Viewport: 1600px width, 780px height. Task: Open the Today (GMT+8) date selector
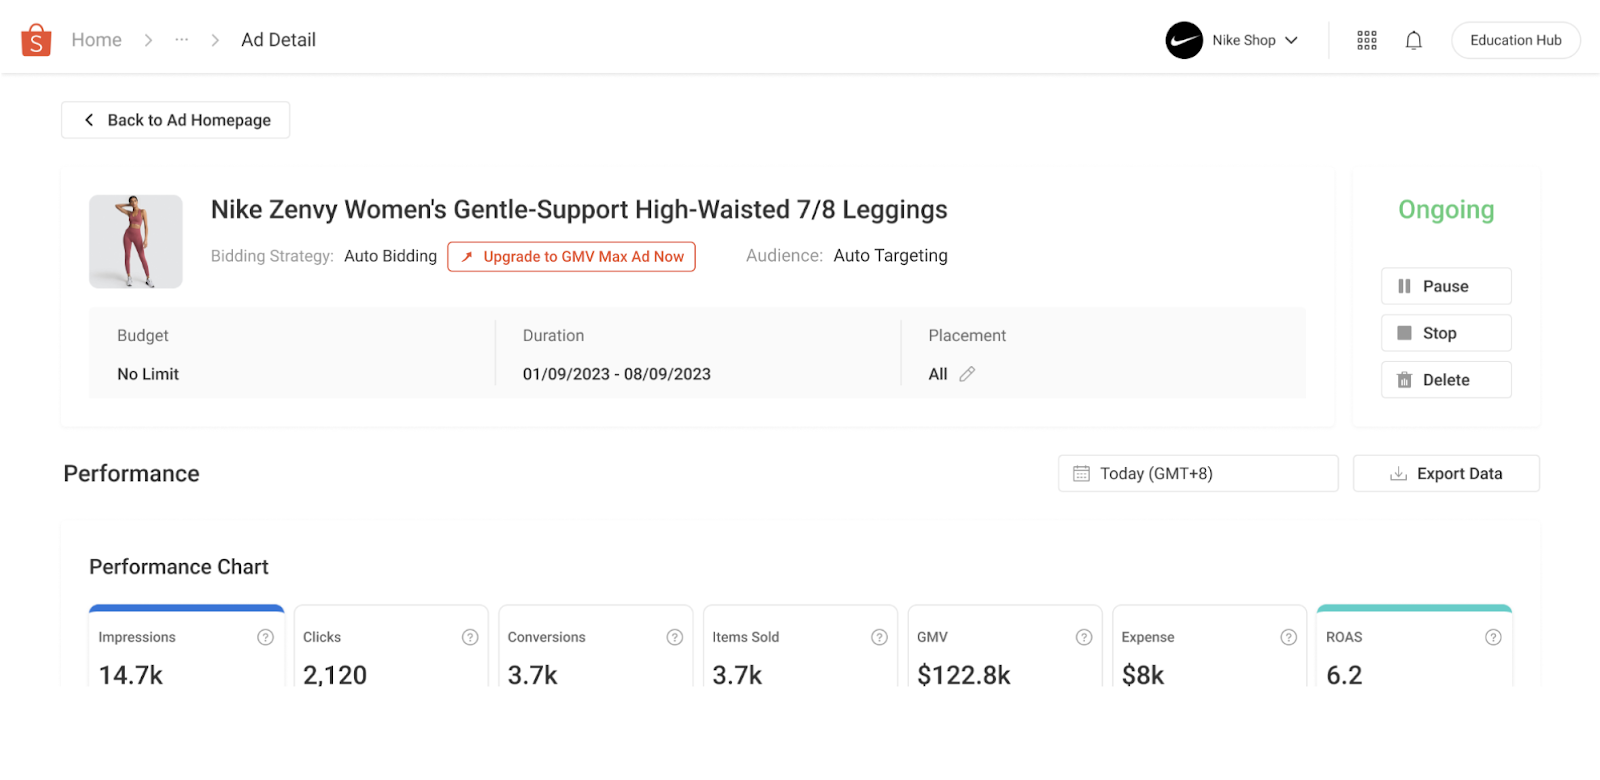point(1198,474)
